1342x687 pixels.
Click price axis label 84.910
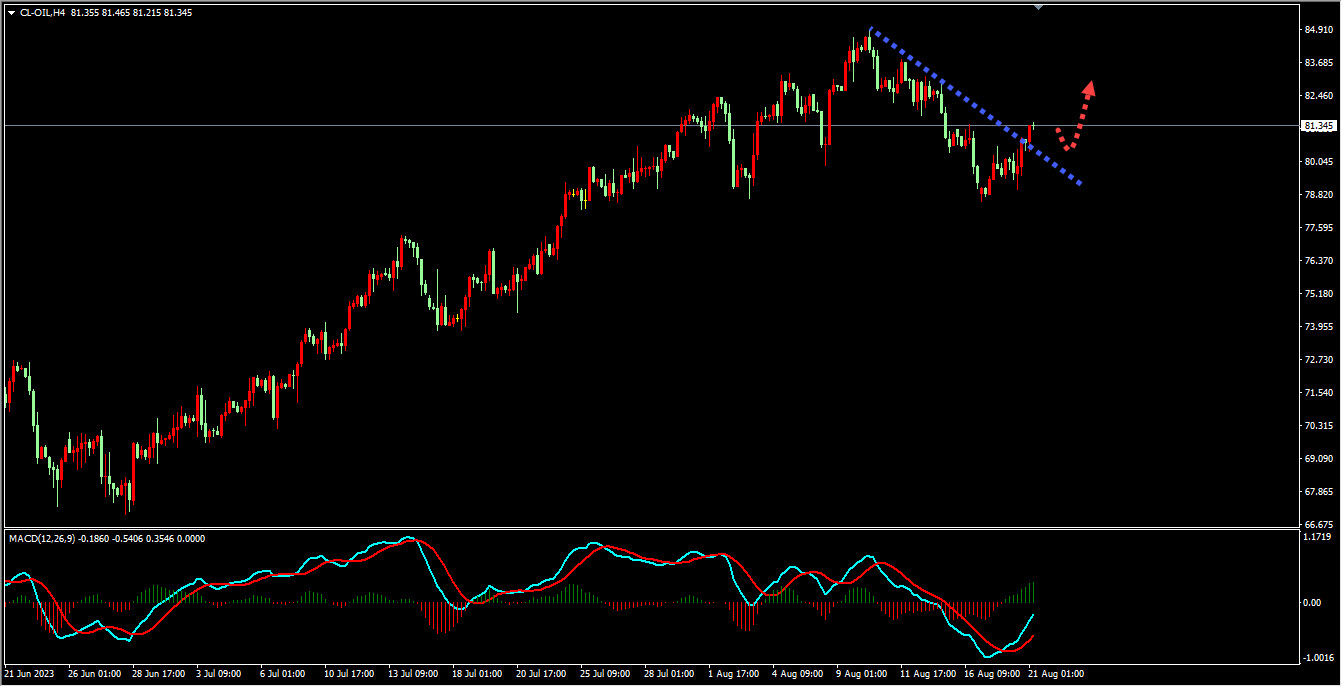pyautogui.click(x=1320, y=30)
